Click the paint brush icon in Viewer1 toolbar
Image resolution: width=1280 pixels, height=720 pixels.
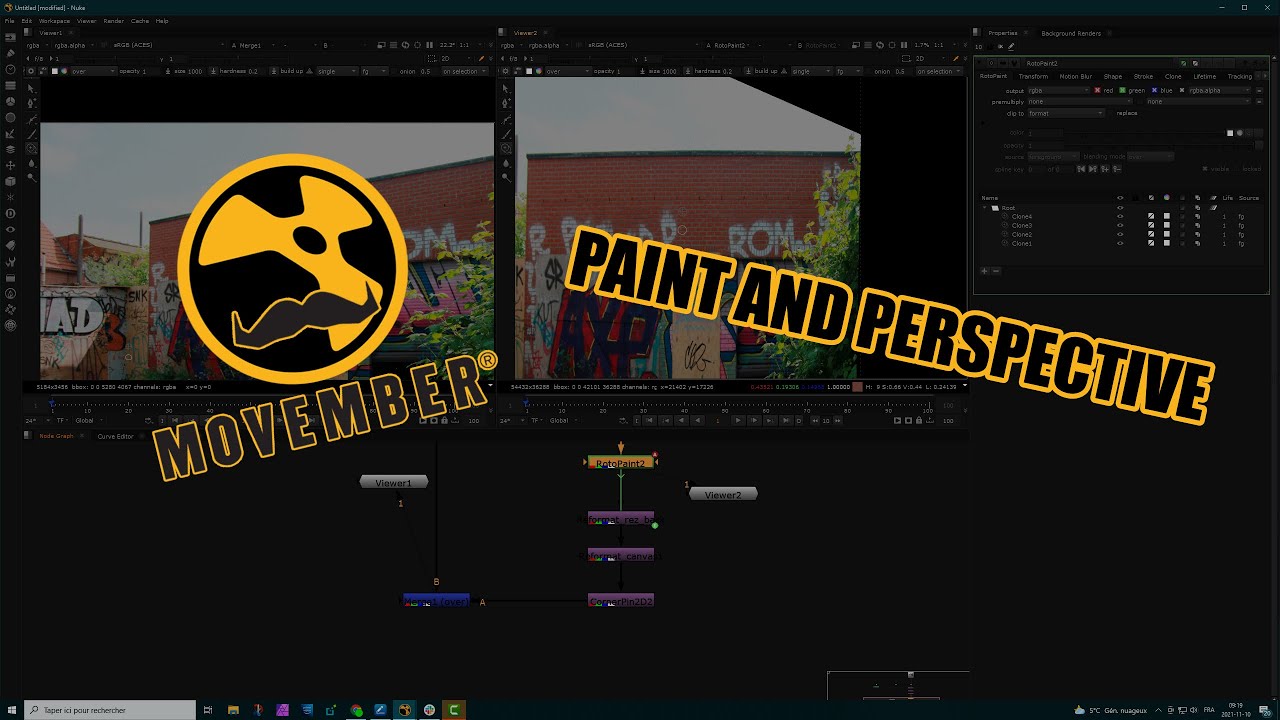point(481,58)
